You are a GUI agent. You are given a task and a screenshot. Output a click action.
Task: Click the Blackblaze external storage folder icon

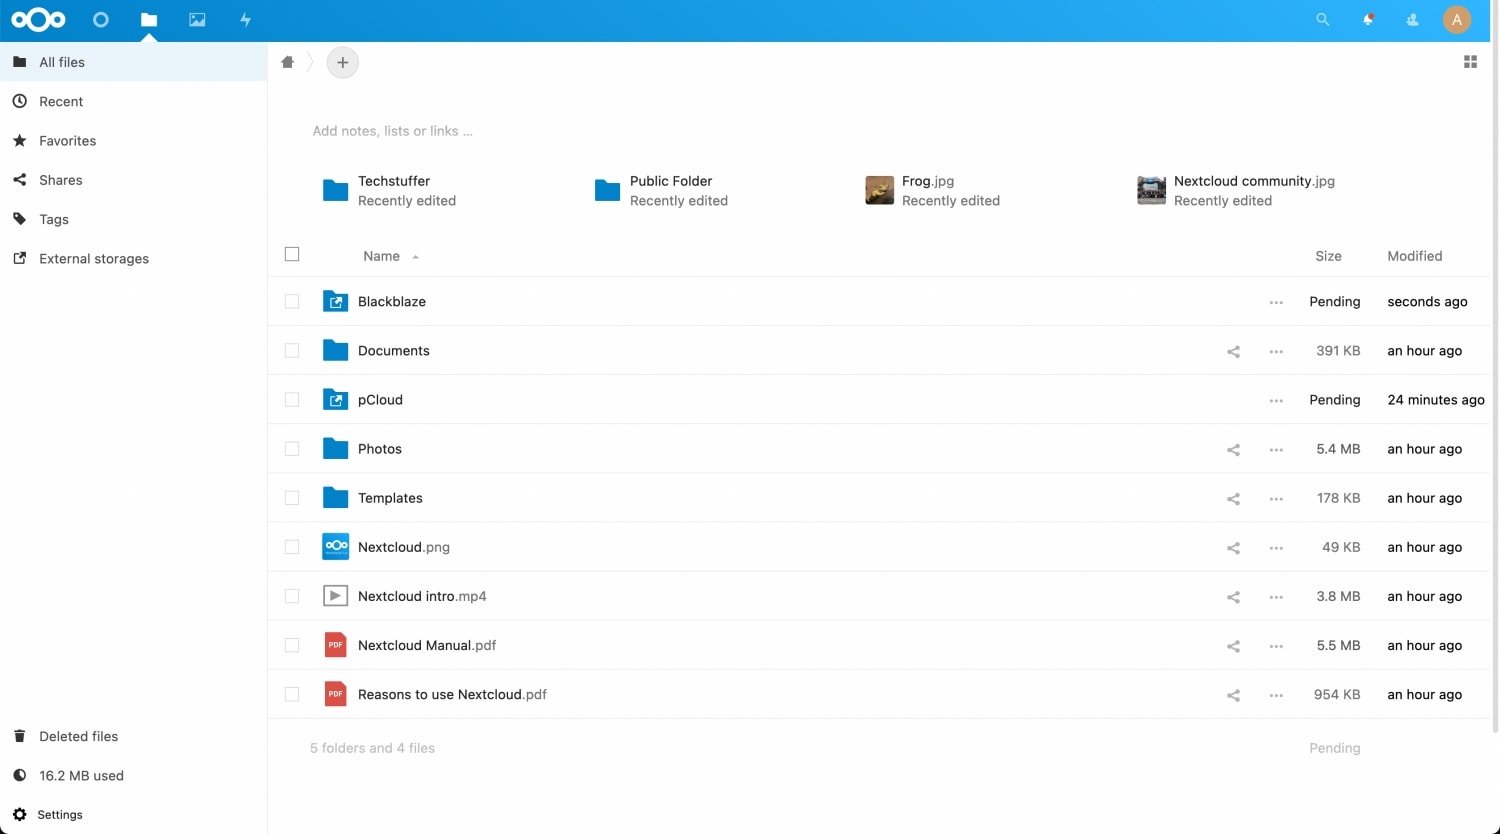coord(336,301)
